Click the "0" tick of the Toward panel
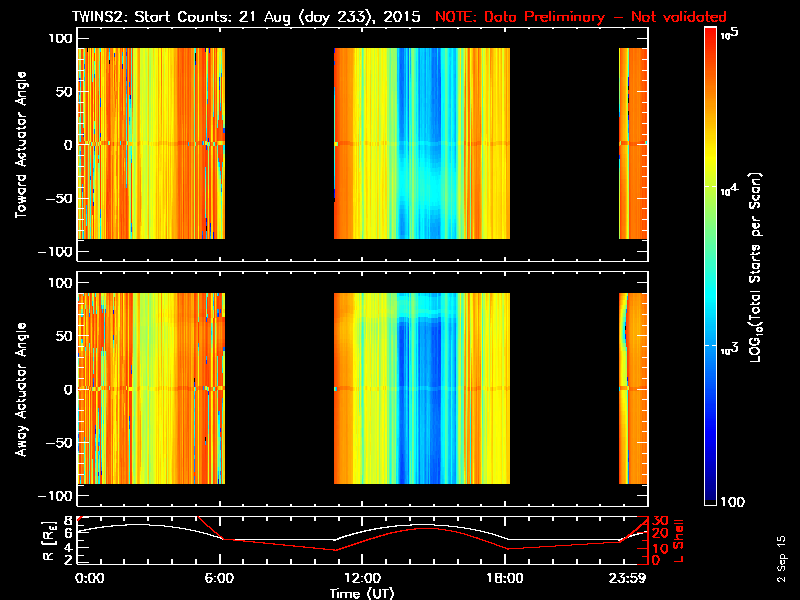This screenshot has height=600, width=800. coord(68,145)
